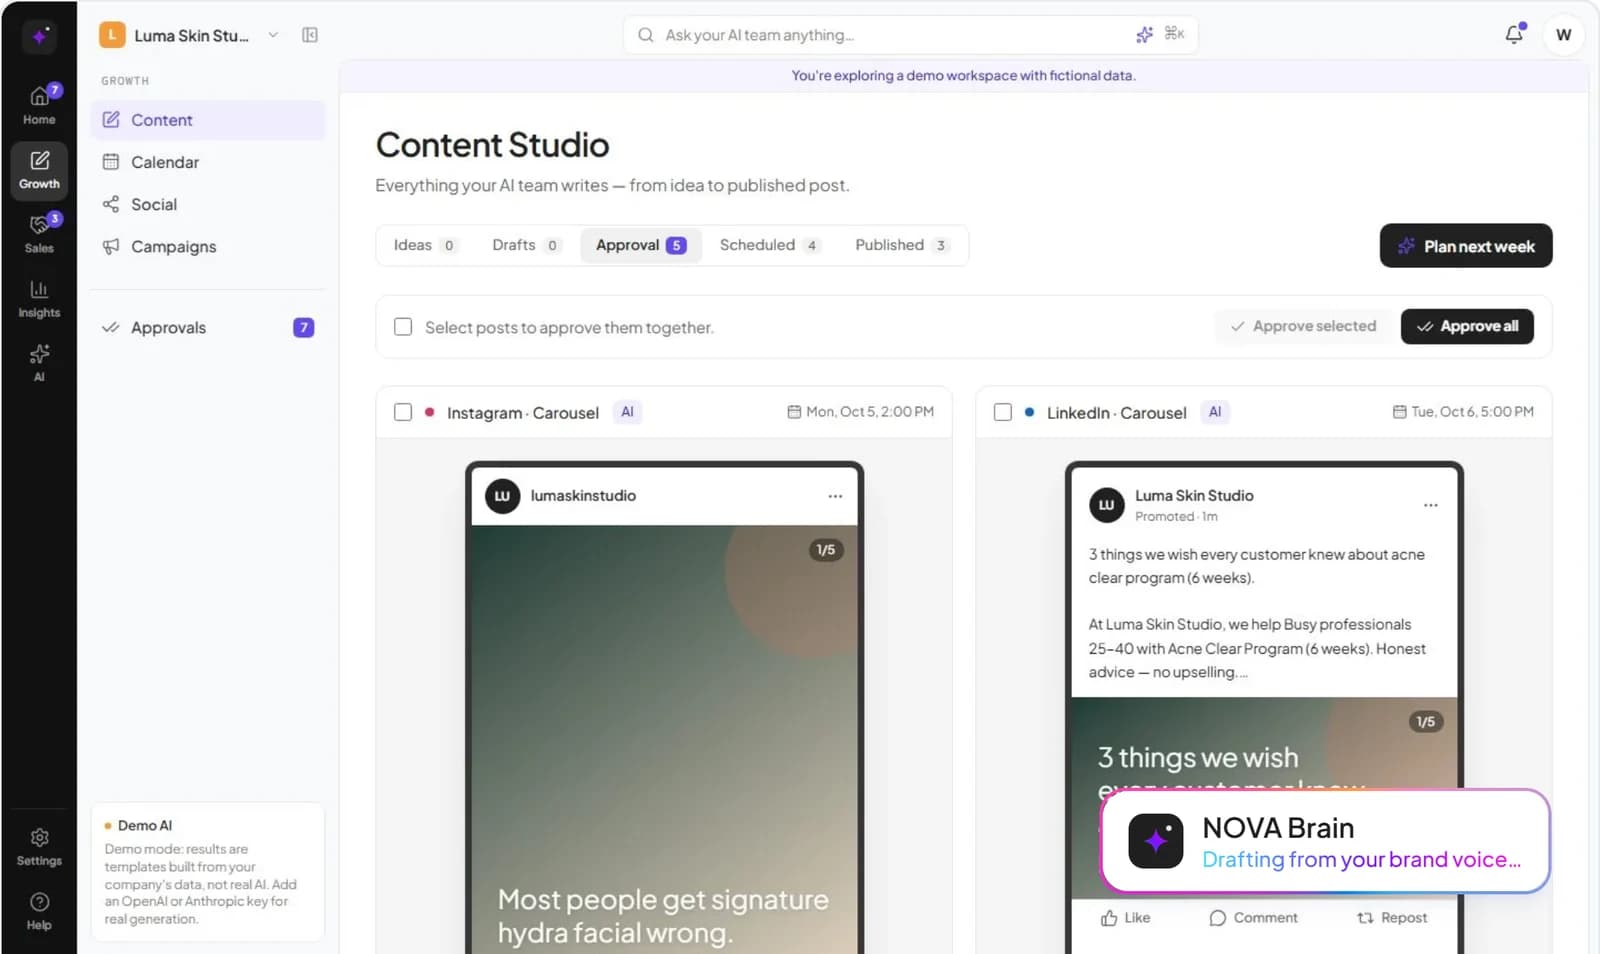Click the date 'Tue, Oct 6, 5:00 PM'

pyautogui.click(x=1463, y=412)
